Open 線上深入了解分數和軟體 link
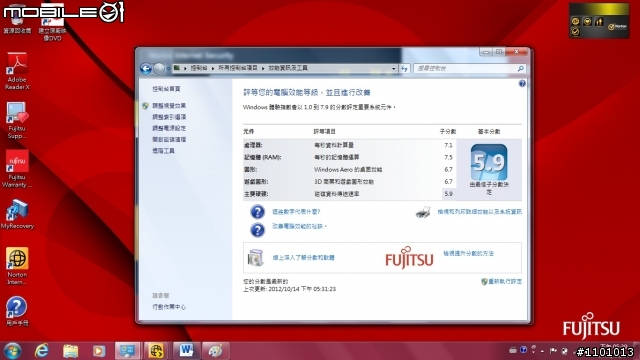Viewport: 640px width, 360px height. click(x=304, y=258)
